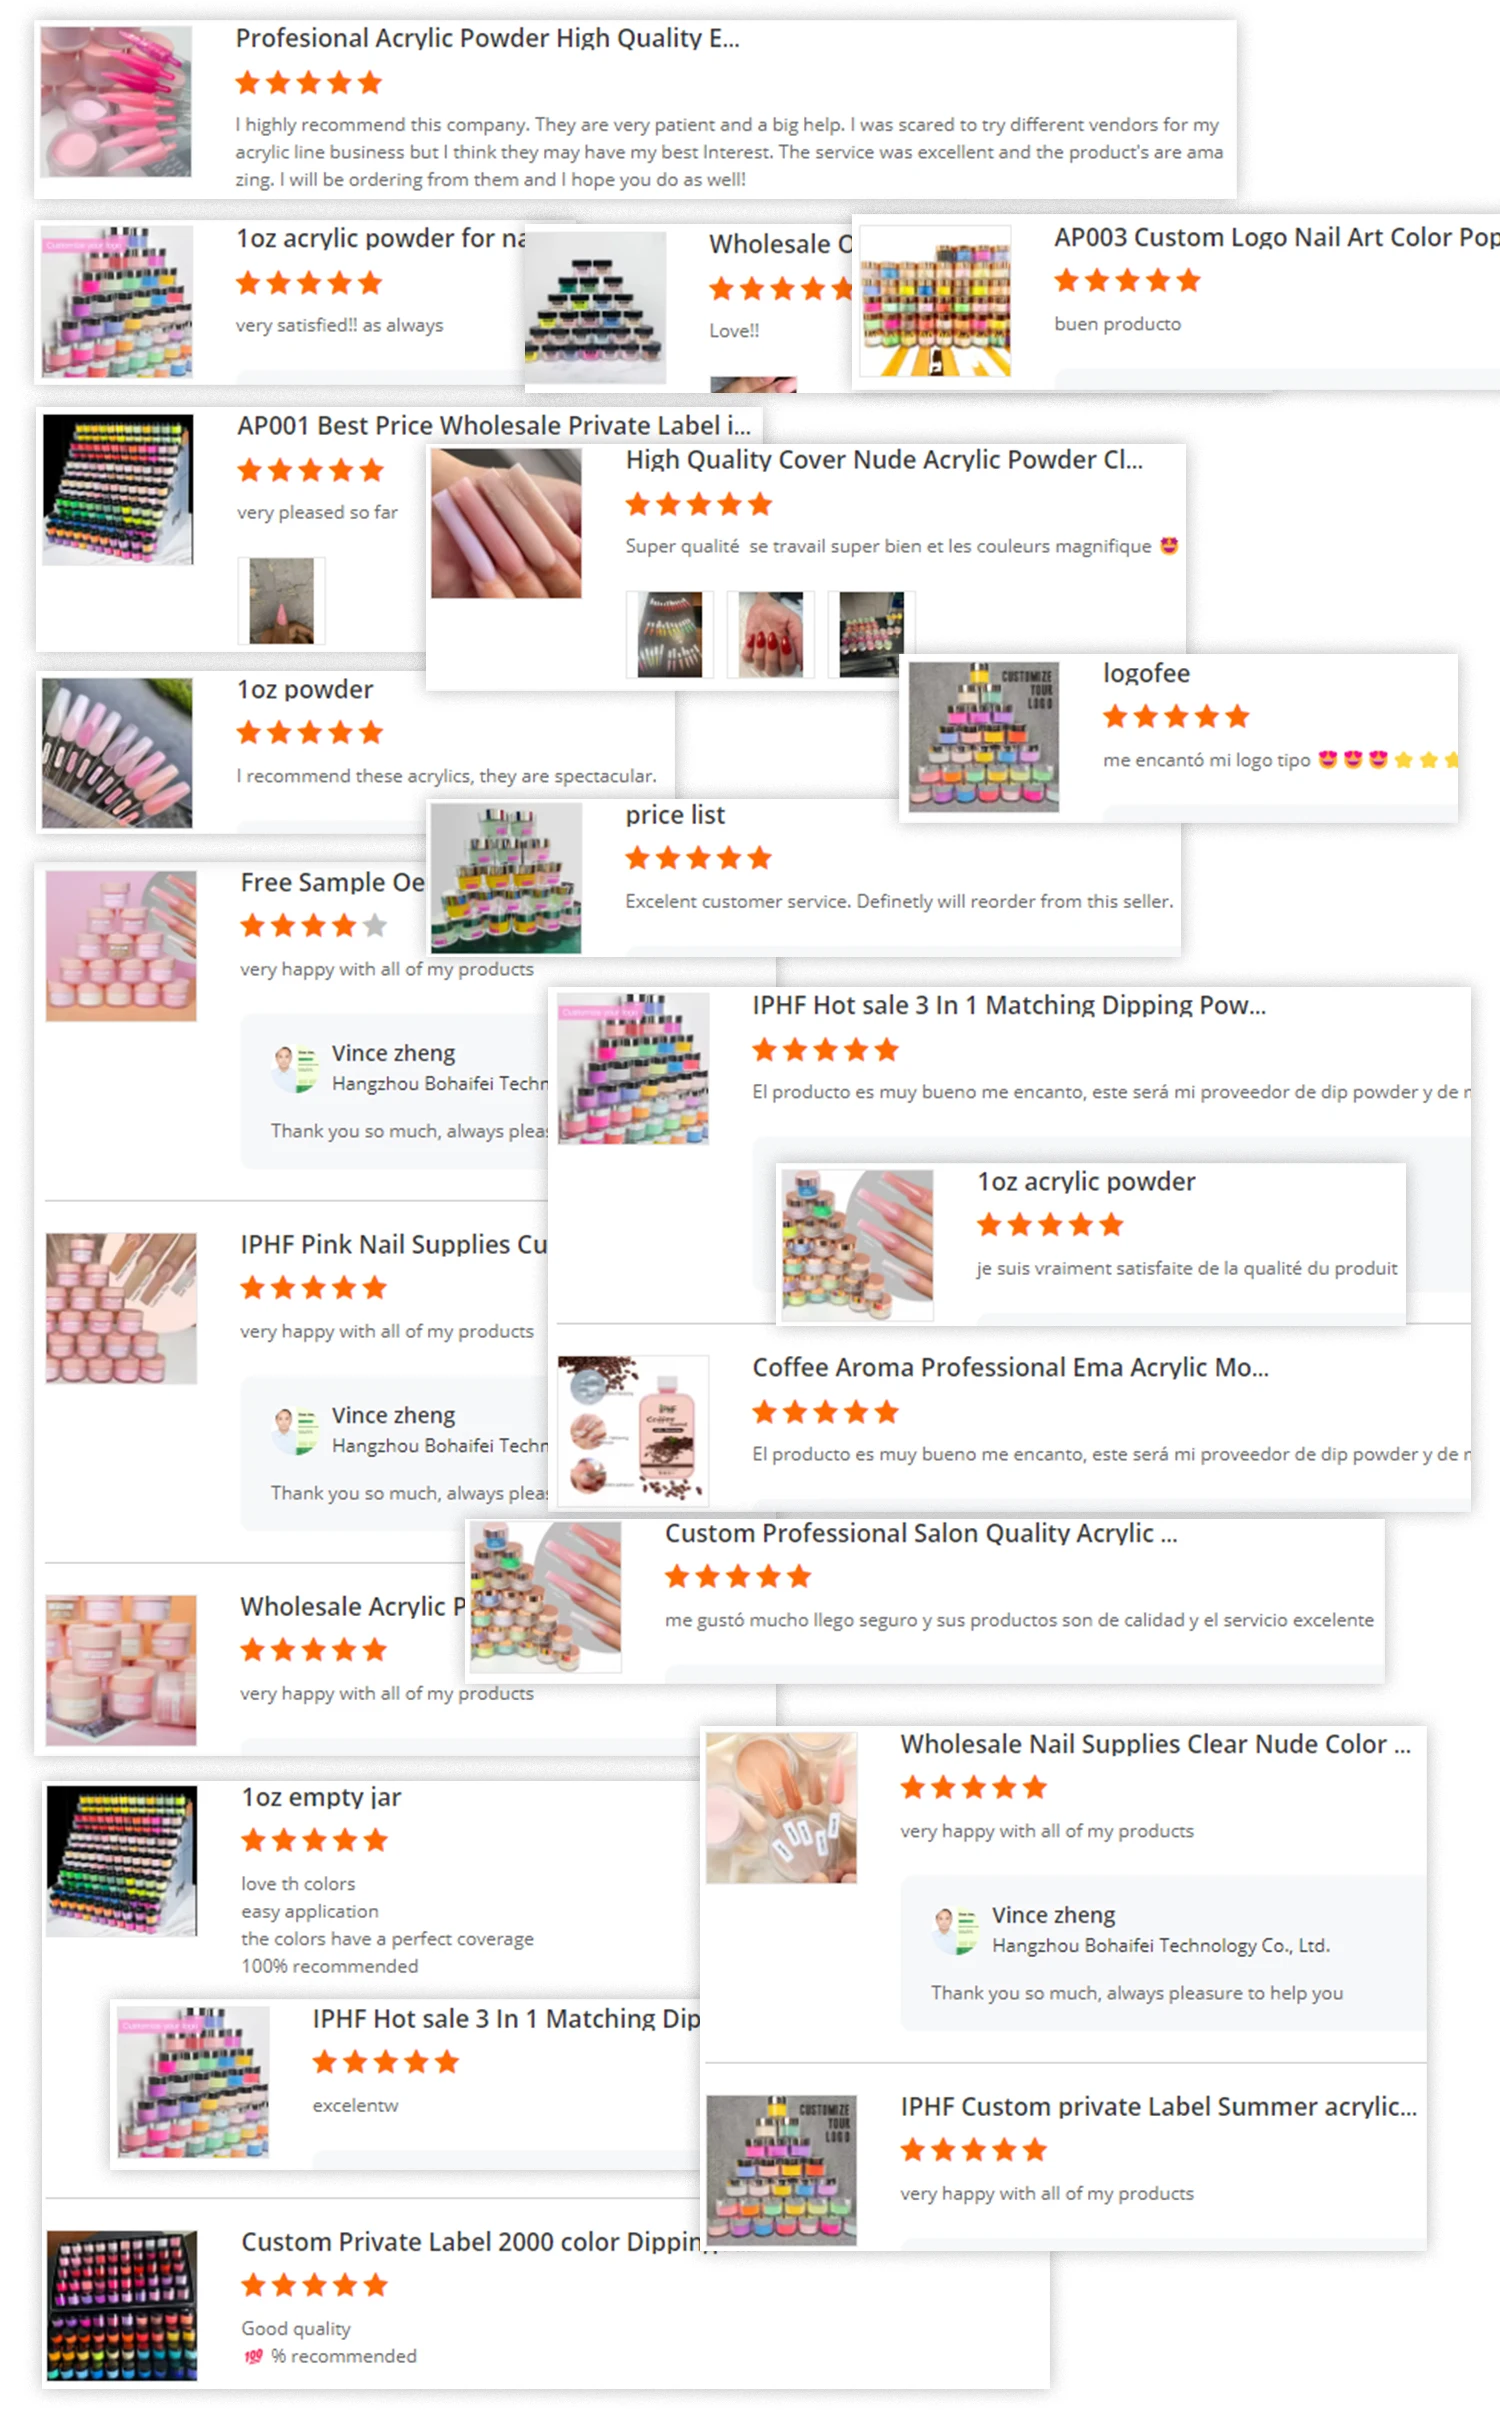Open the Coffee Aroma Professional Ema Acrylic title
The height and width of the screenshot is (2414, 1500).
pos(1010,1368)
